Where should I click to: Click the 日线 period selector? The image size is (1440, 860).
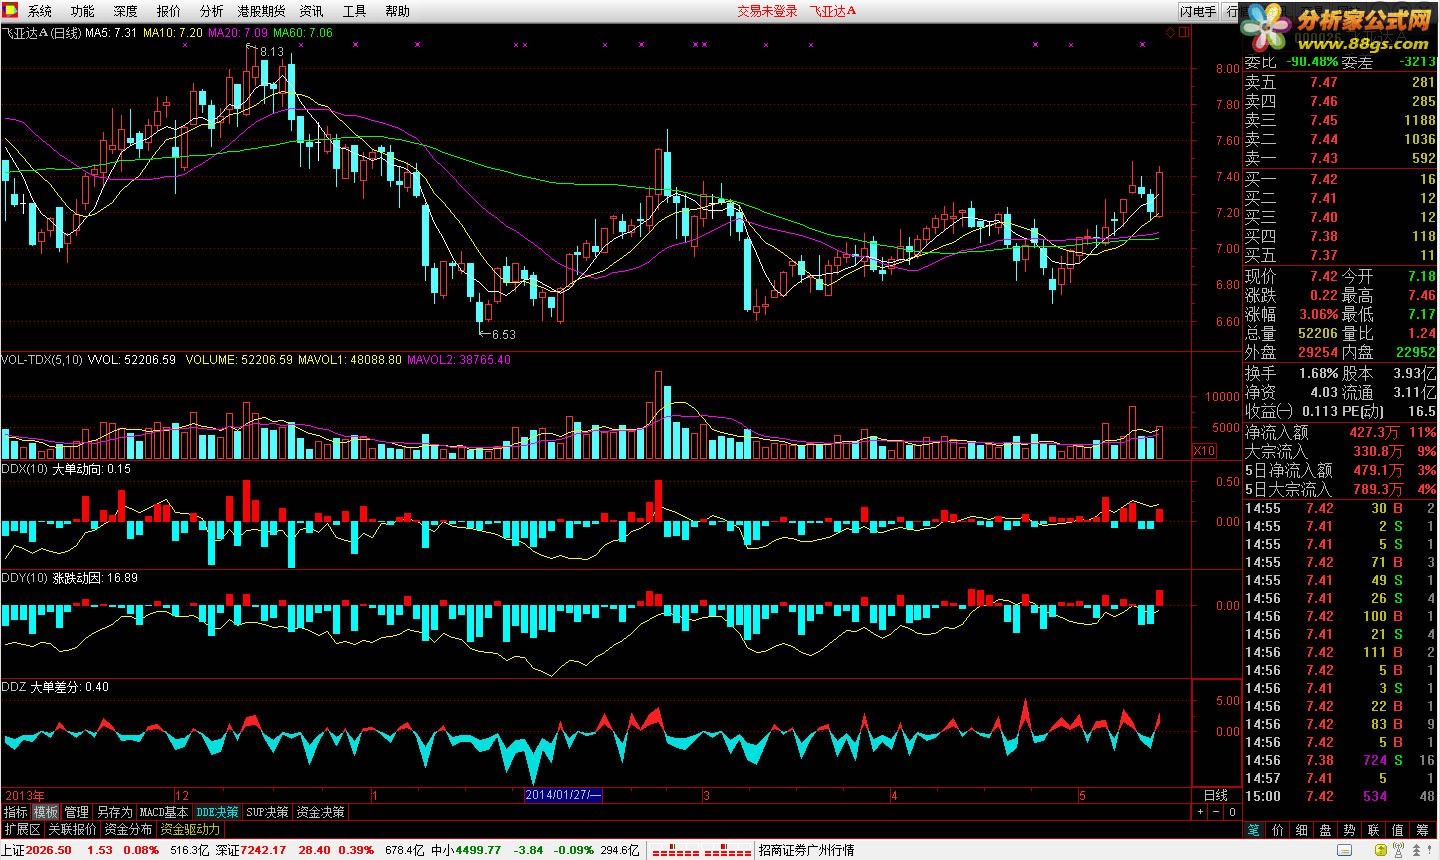tap(1216, 796)
